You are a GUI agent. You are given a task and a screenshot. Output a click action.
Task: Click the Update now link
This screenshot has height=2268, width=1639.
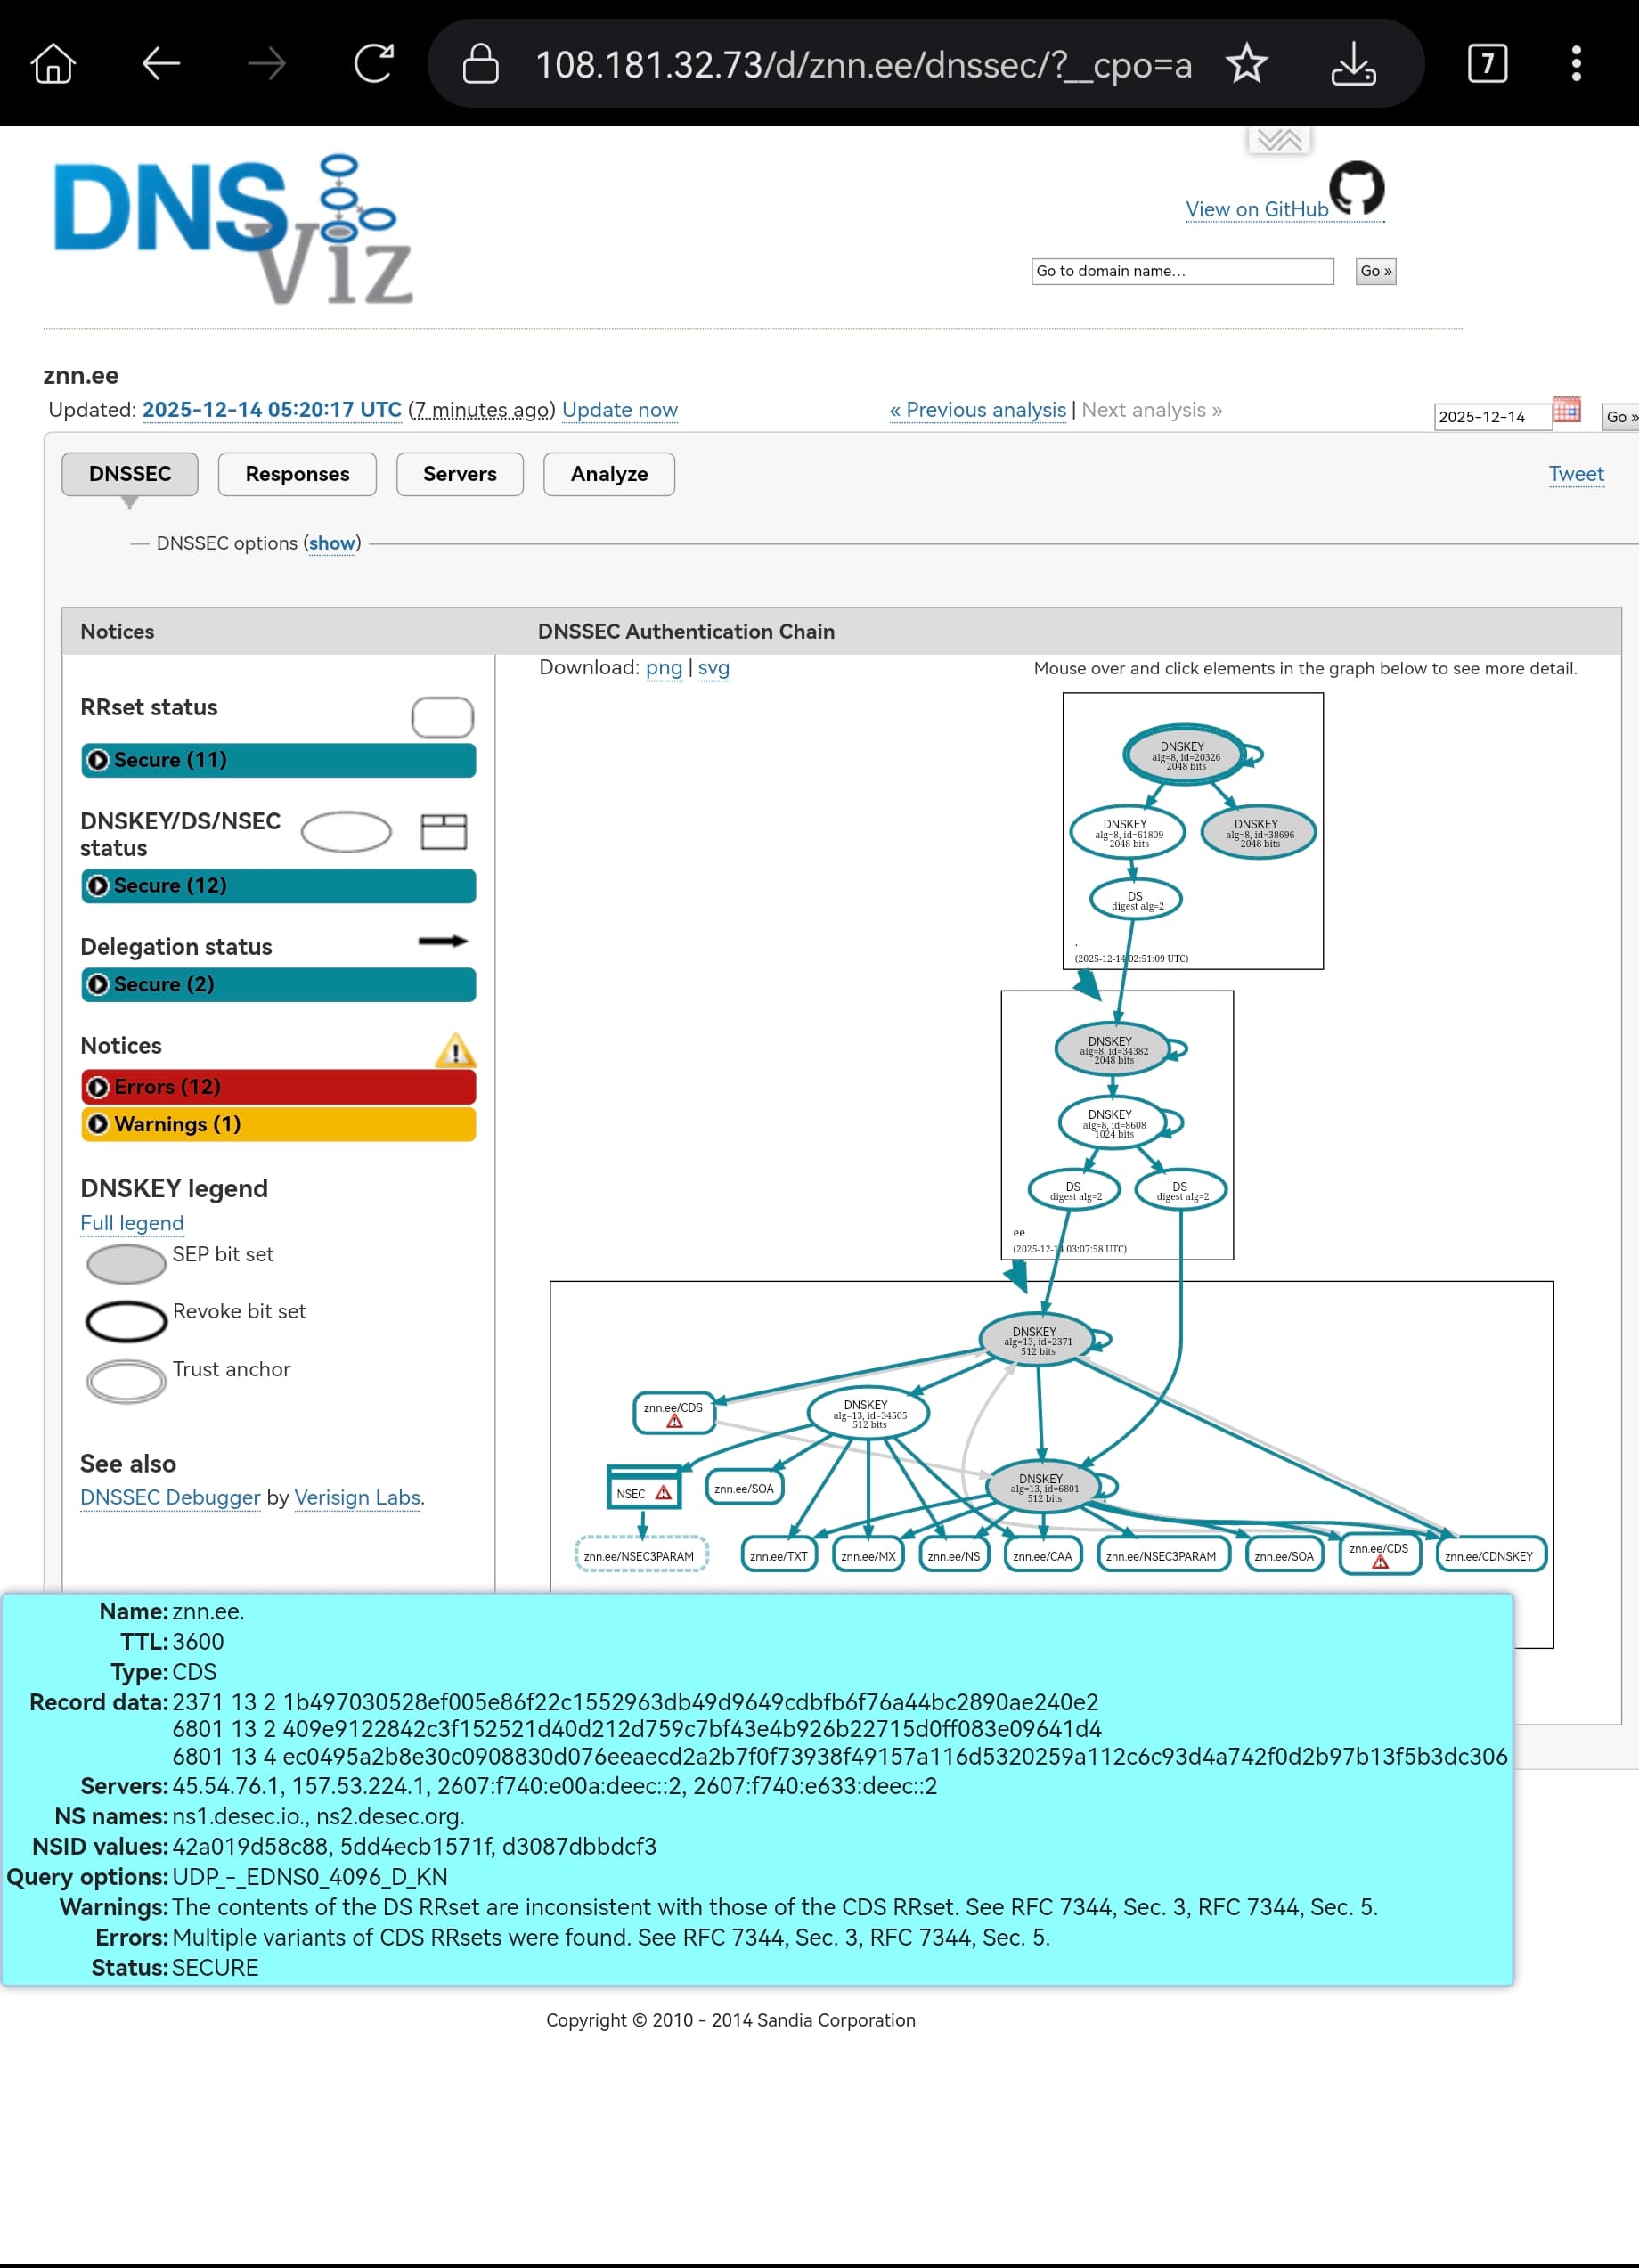coord(619,410)
